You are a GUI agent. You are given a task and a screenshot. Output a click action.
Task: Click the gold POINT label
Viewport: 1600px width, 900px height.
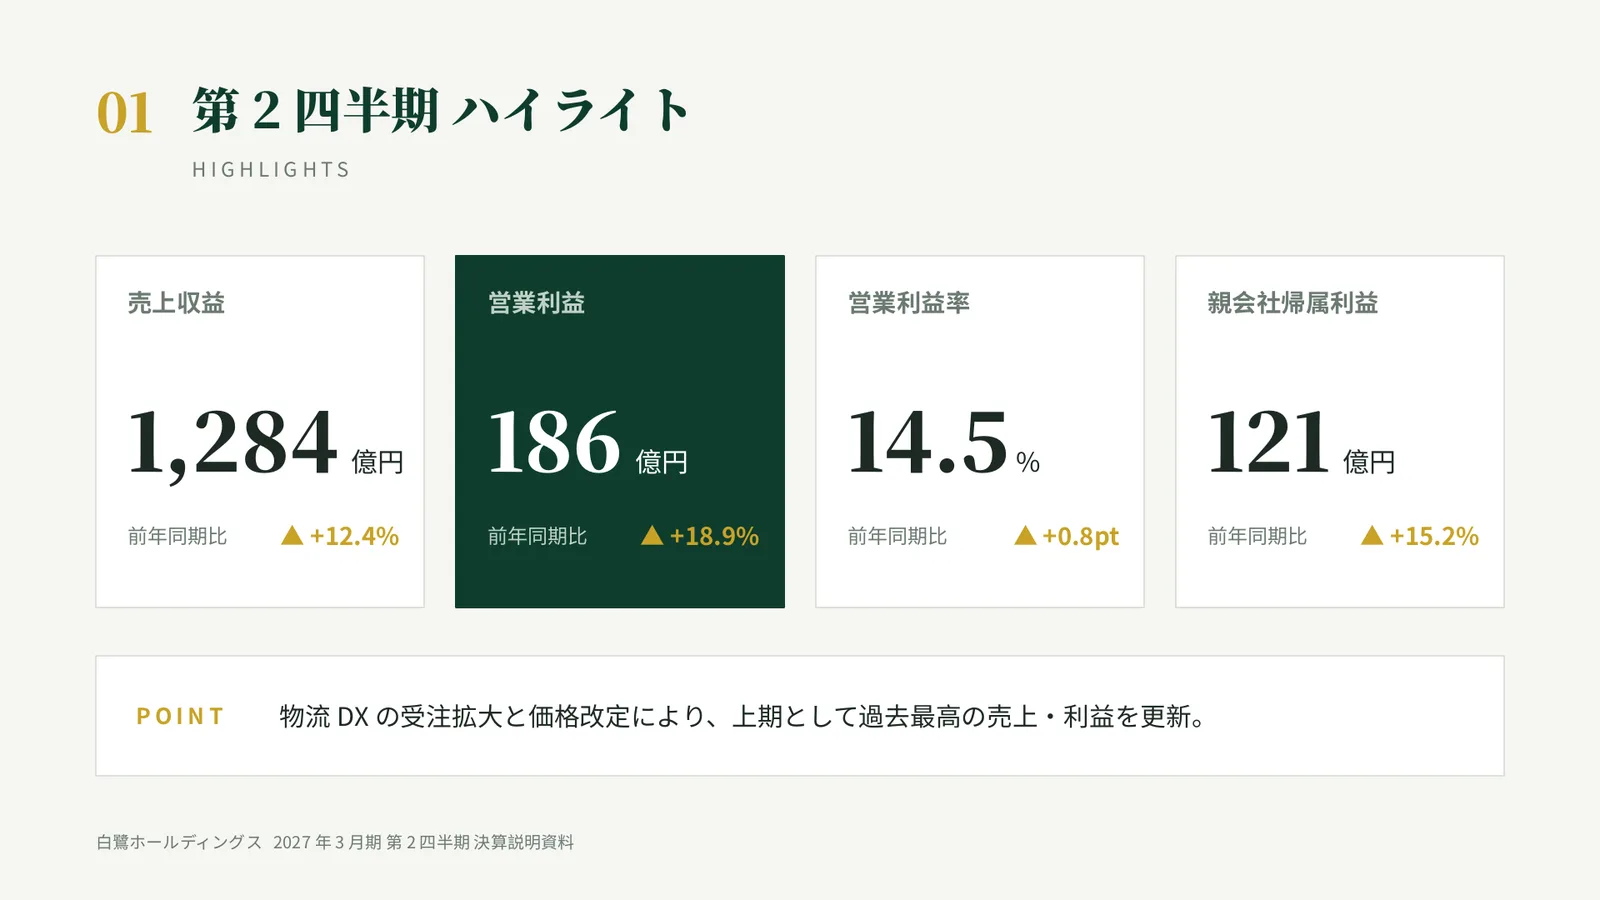tap(181, 716)
